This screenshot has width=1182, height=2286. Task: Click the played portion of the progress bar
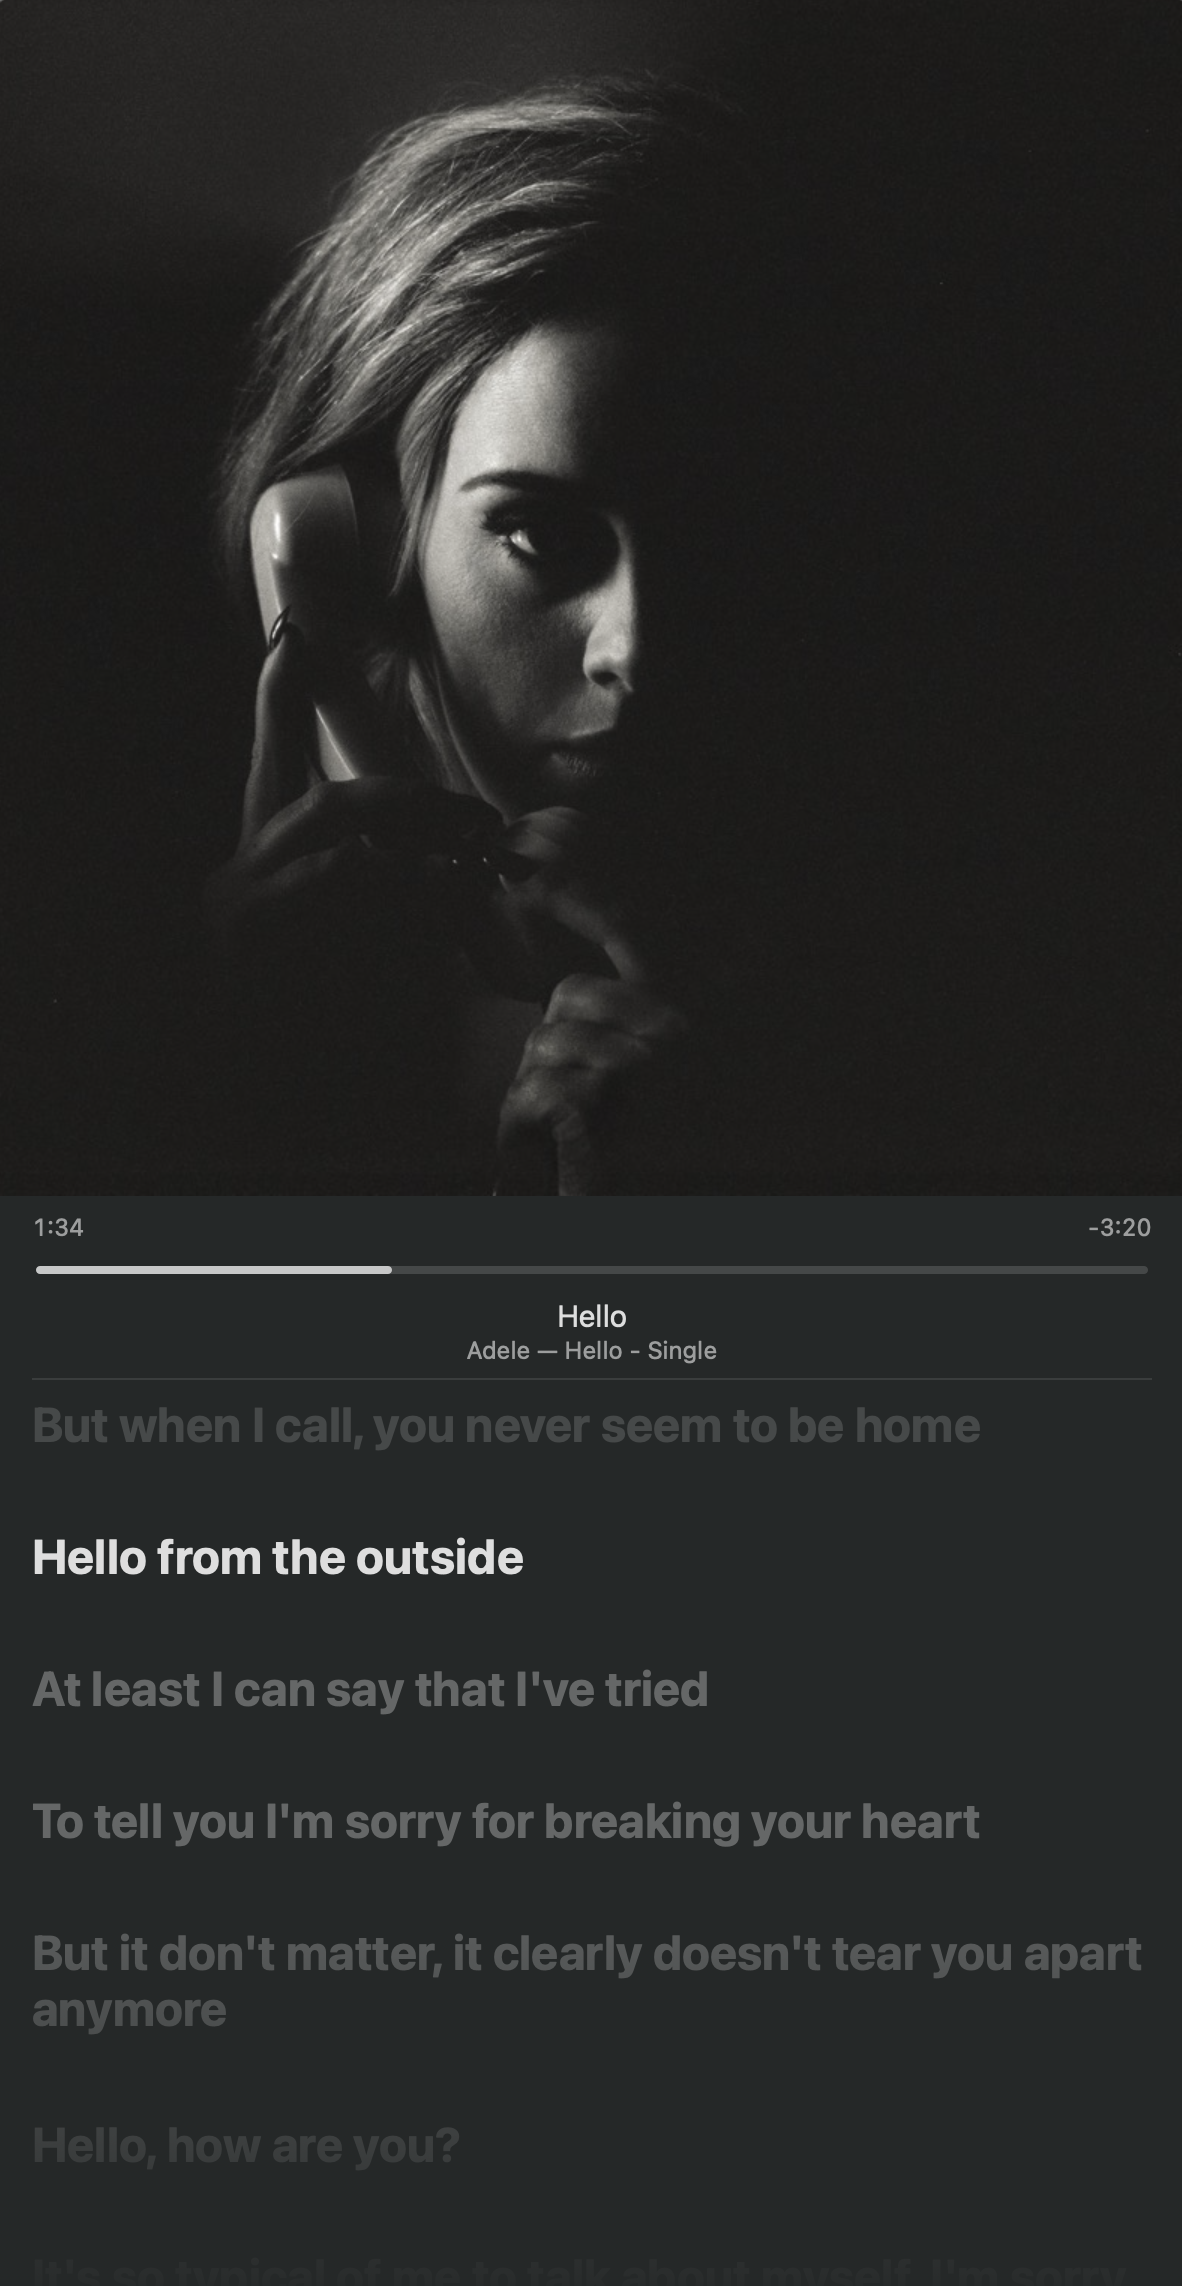pos(213,1270)
